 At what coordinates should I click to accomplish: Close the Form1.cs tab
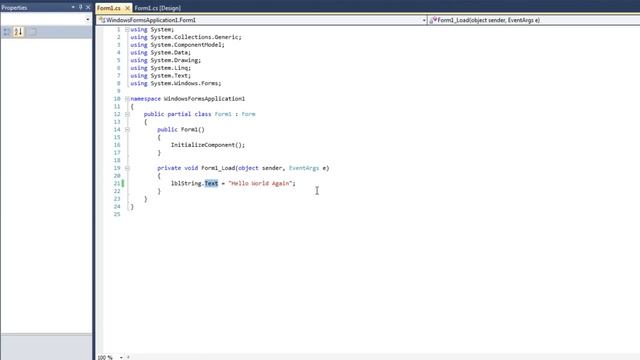pos(127,8)
